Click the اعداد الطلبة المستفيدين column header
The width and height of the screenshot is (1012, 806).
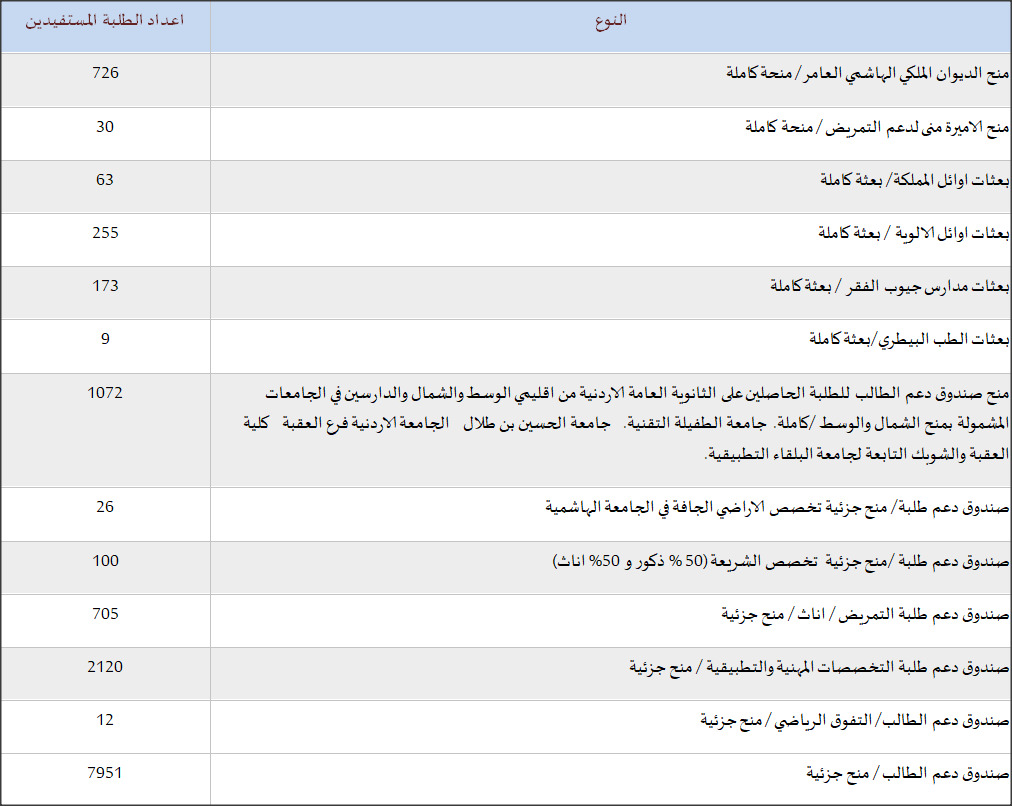104,25
